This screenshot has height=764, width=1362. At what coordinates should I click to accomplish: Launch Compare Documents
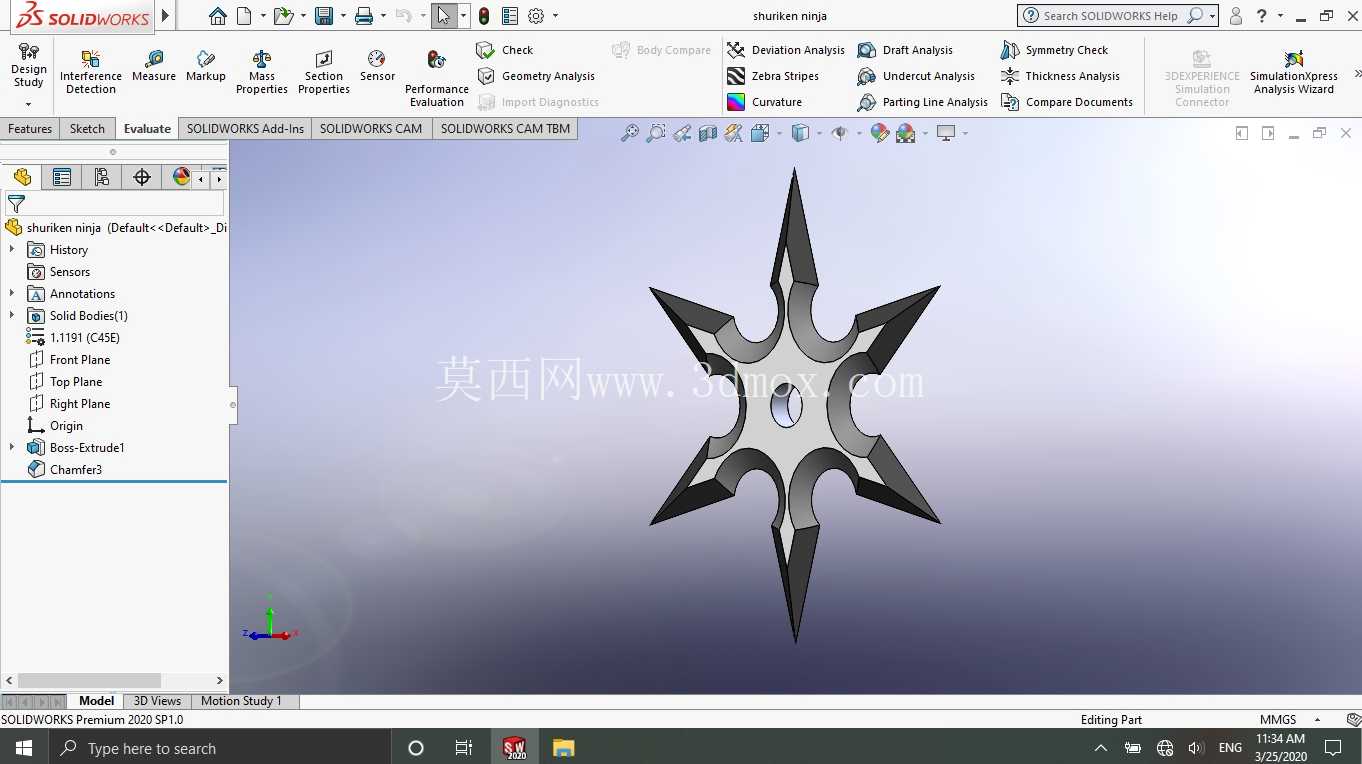(1067, 102)
